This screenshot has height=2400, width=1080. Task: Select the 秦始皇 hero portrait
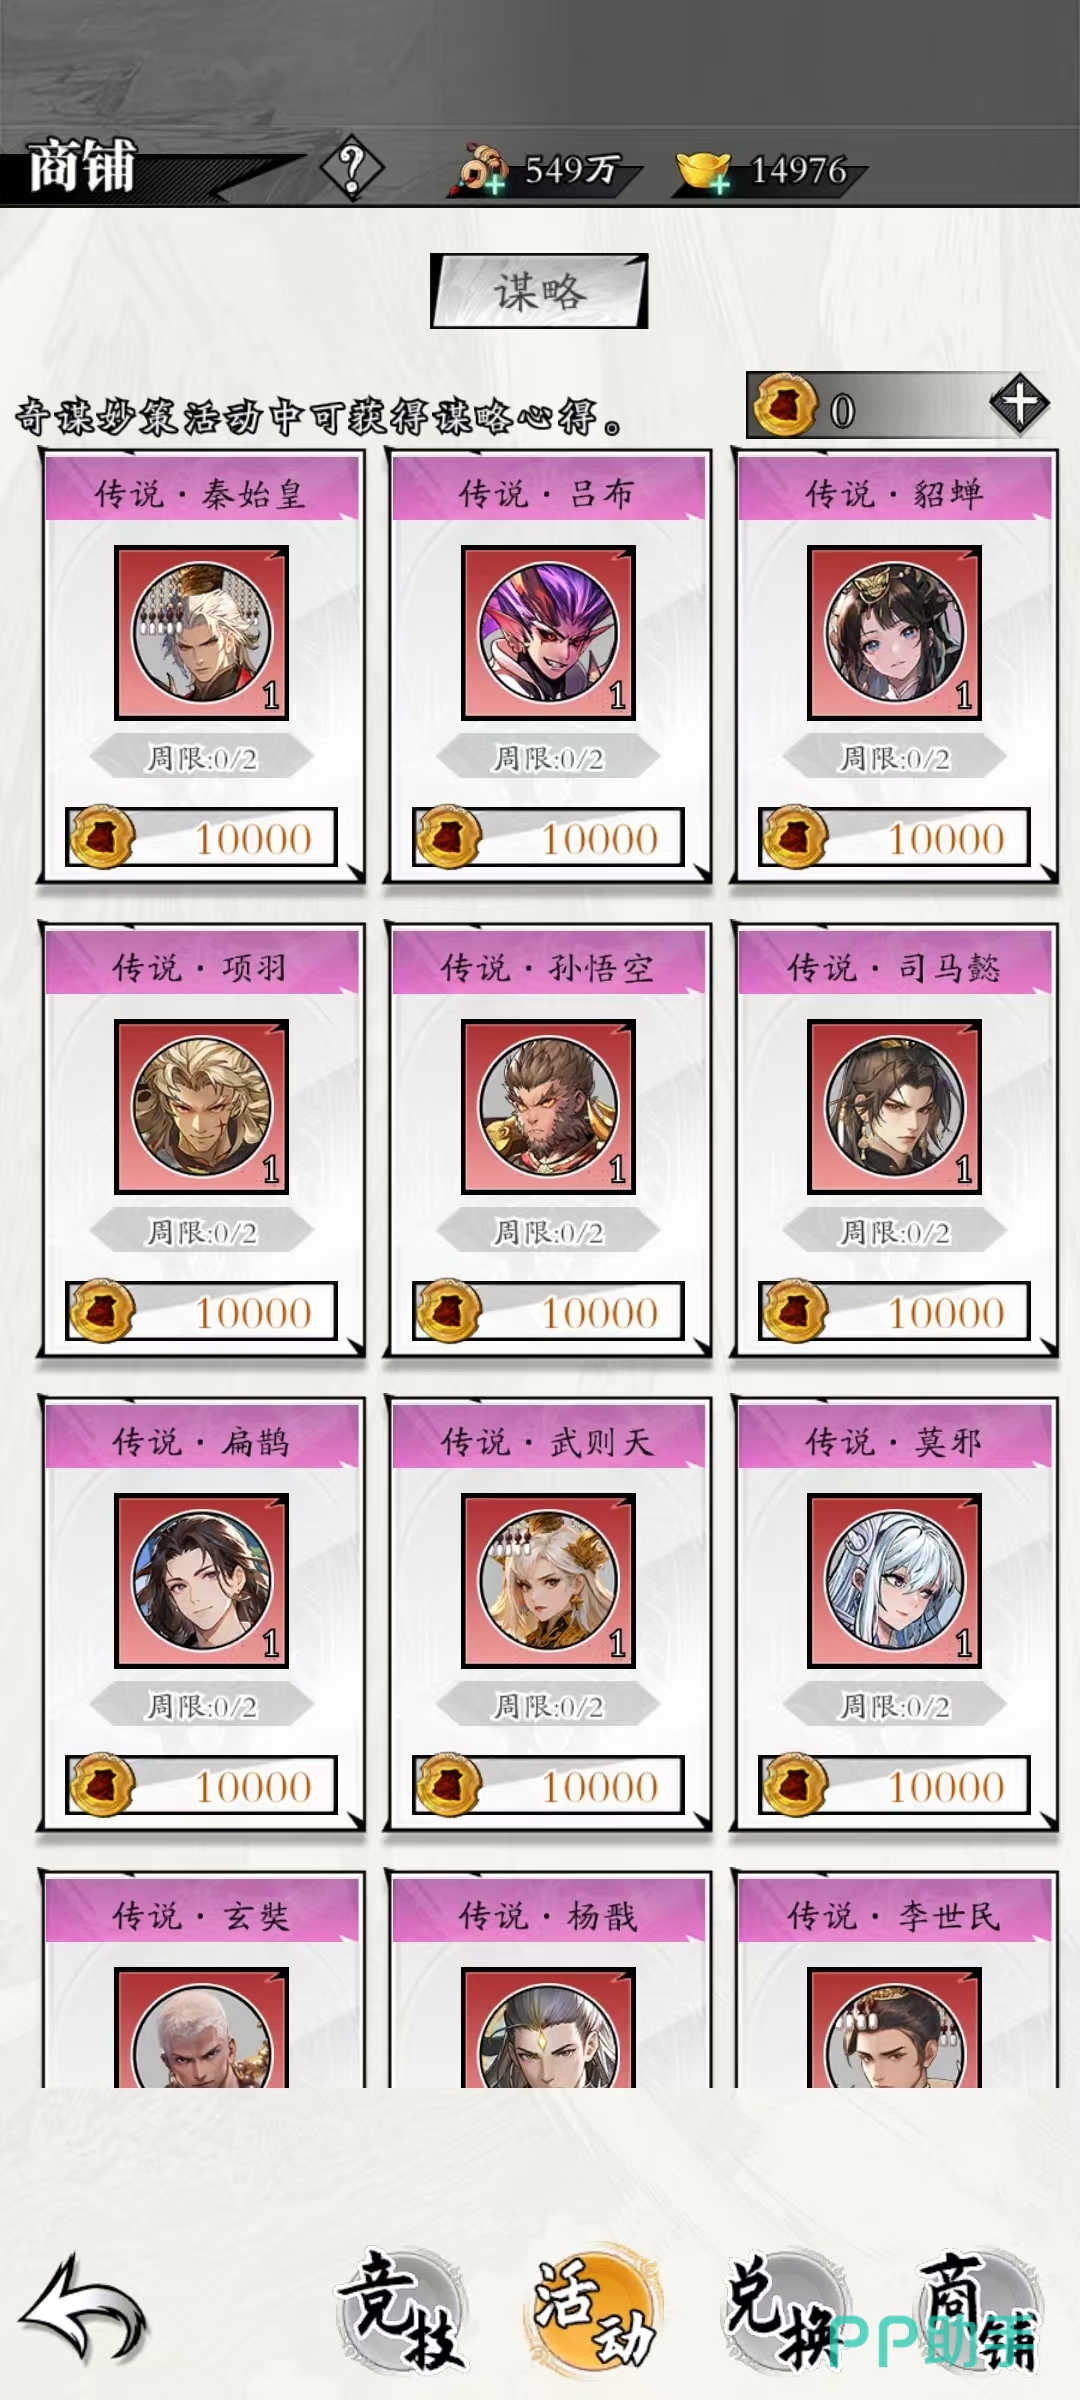pos(201,632)
